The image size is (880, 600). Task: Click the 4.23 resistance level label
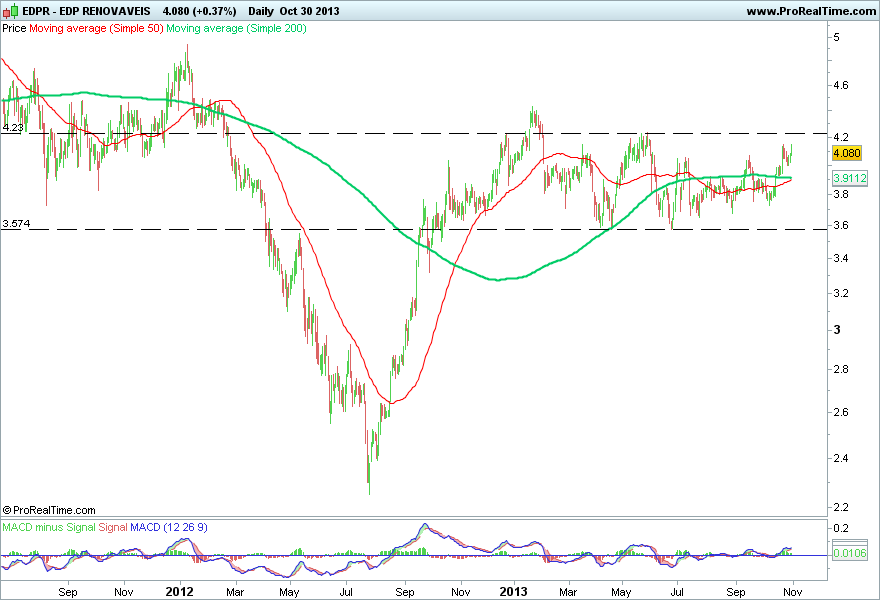point(13,127)
